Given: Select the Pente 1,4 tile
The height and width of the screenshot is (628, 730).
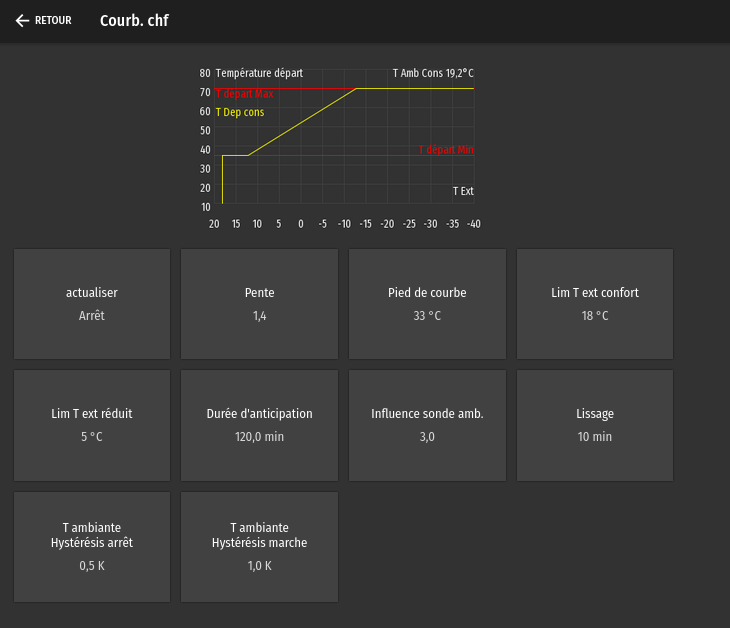Looking at the screenshot, I should click(x=259, y=304).
